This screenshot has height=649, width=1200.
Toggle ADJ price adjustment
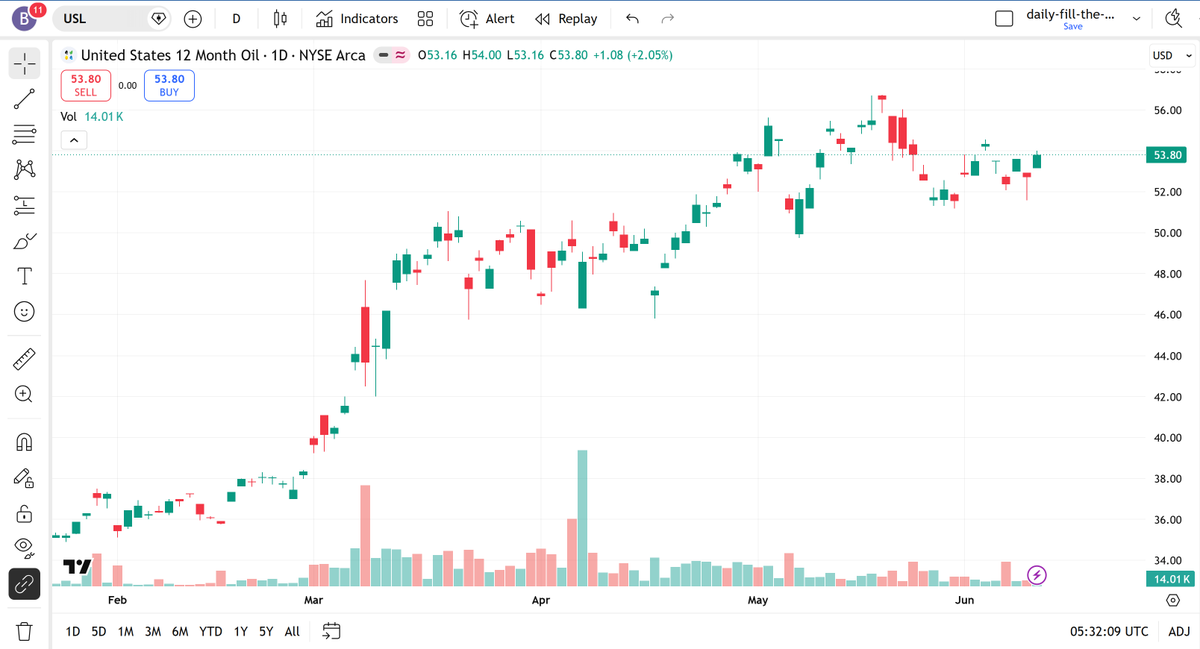[x=1179, y=631]
